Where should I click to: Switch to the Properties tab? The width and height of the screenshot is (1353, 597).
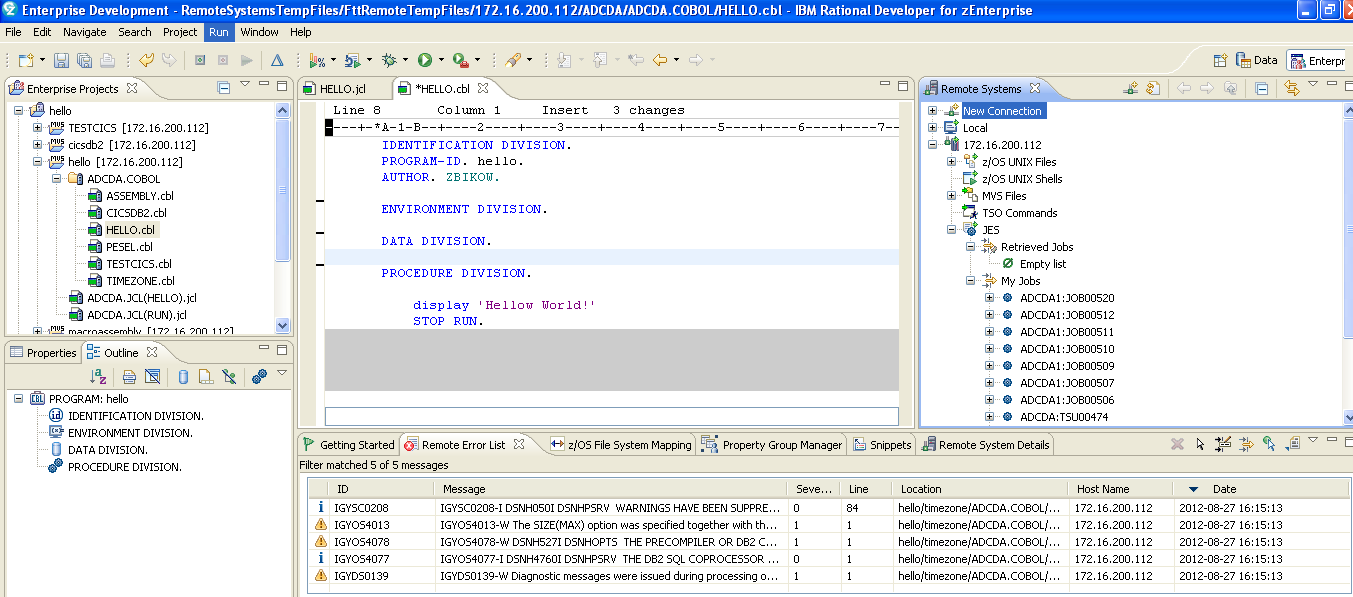(x=42, y=352)
